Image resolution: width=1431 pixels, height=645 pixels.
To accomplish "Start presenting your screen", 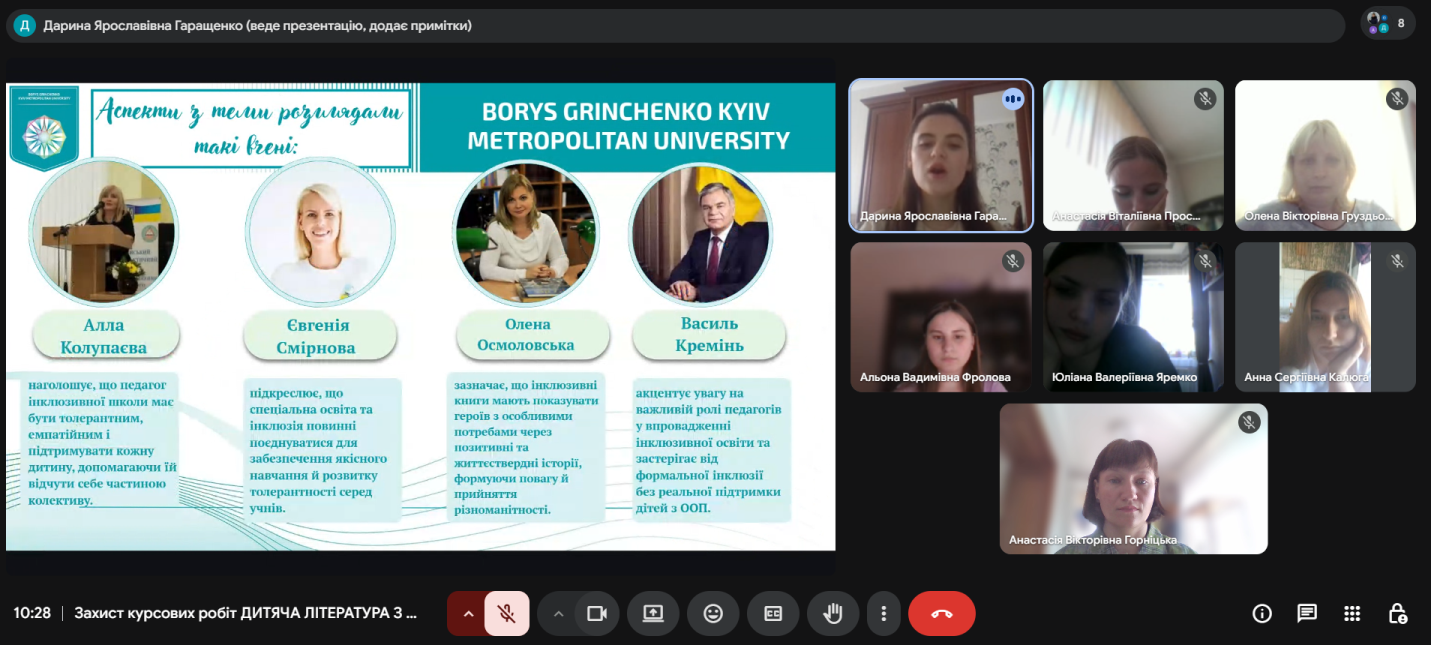I will pos(653,614).
